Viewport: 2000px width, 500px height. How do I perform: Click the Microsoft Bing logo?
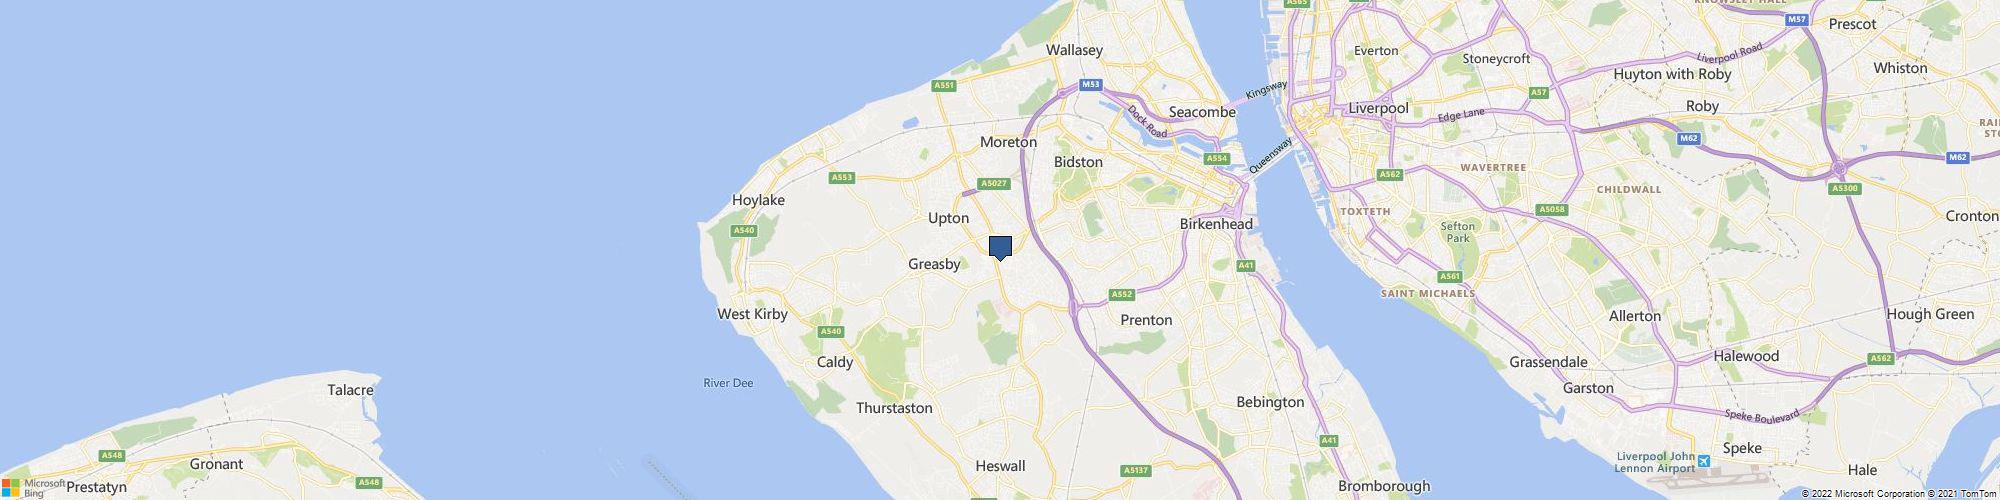pos(32,488)
